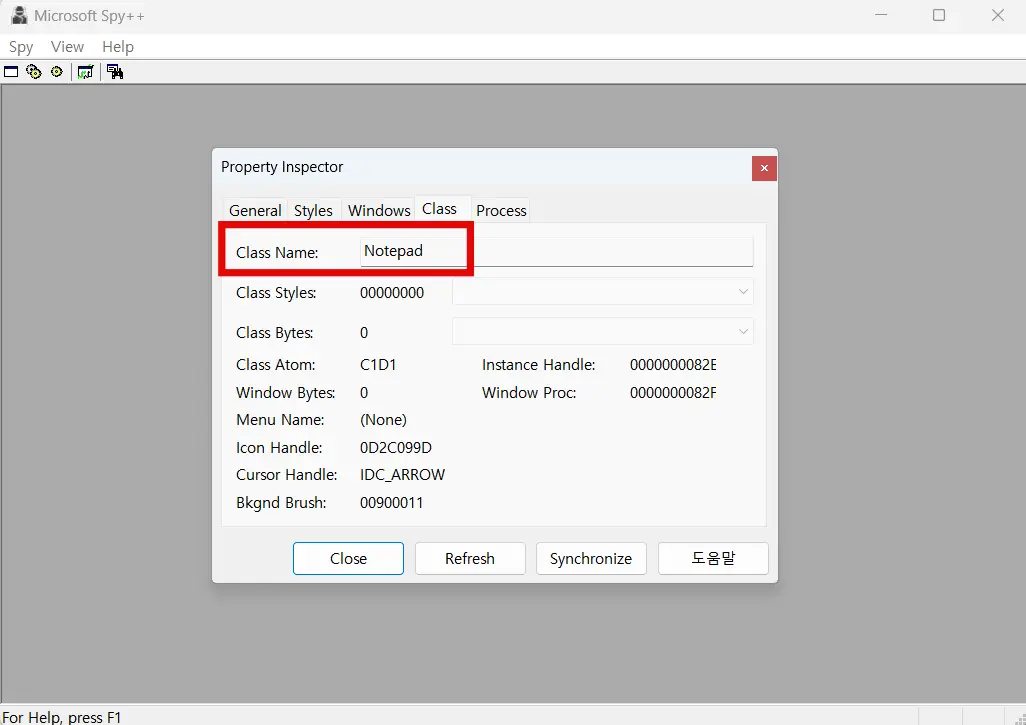Switch to the General tab
This screenshot has height=725, width=1026.
tap(255, 211)
